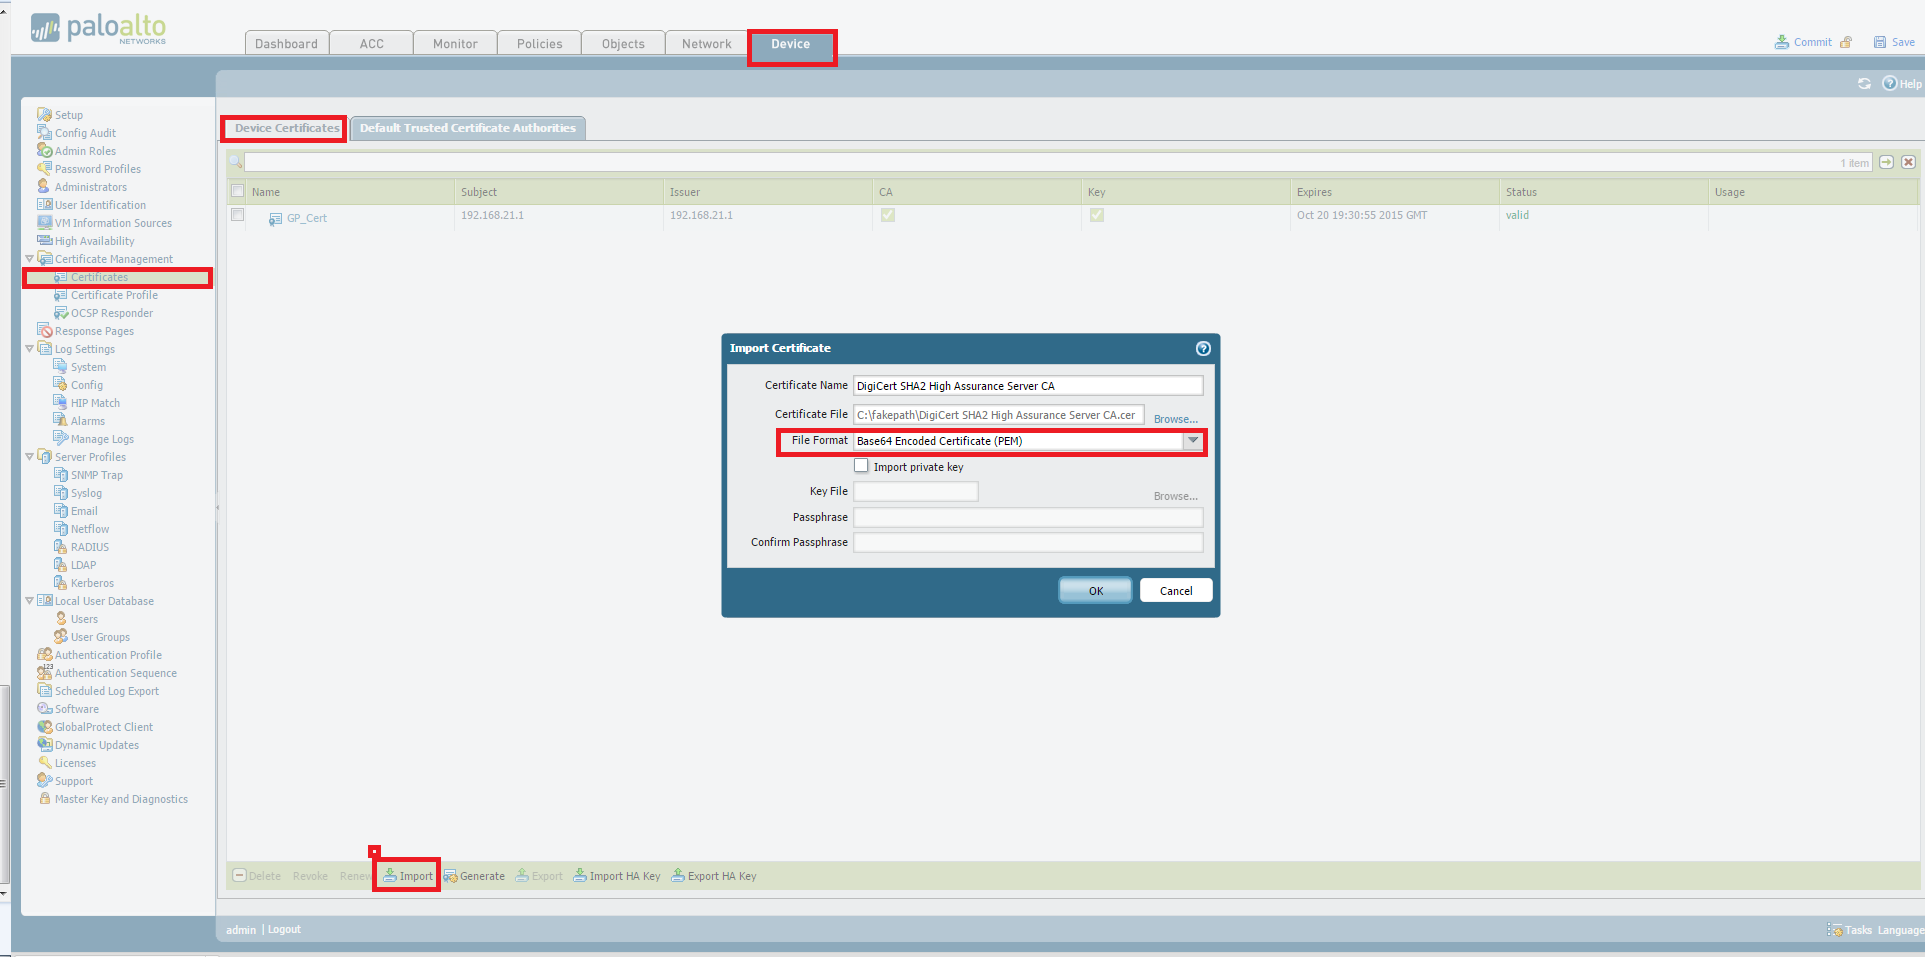This screenshot has width=1925, height=957.
Task: Click the Import HA Key icon
Action: pos(616,875)
